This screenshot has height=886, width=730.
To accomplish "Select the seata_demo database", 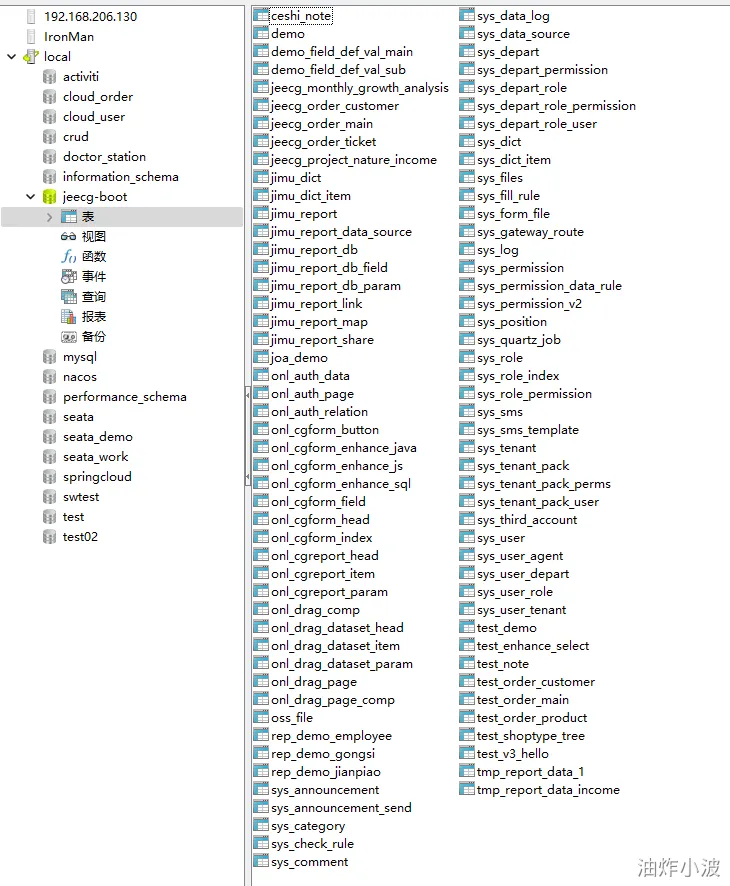I will pyautogui.click(x=98, y=437).
